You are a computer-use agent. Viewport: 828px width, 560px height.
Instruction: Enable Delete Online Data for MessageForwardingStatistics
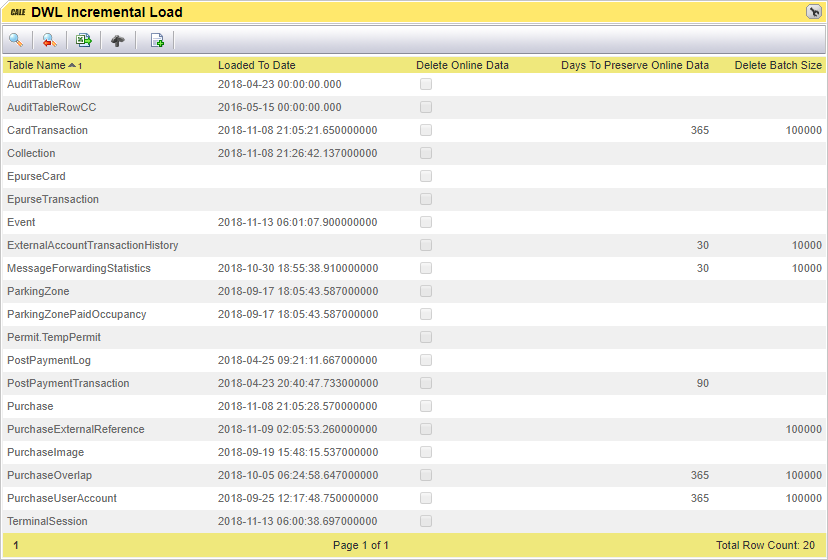coord(426,268)
